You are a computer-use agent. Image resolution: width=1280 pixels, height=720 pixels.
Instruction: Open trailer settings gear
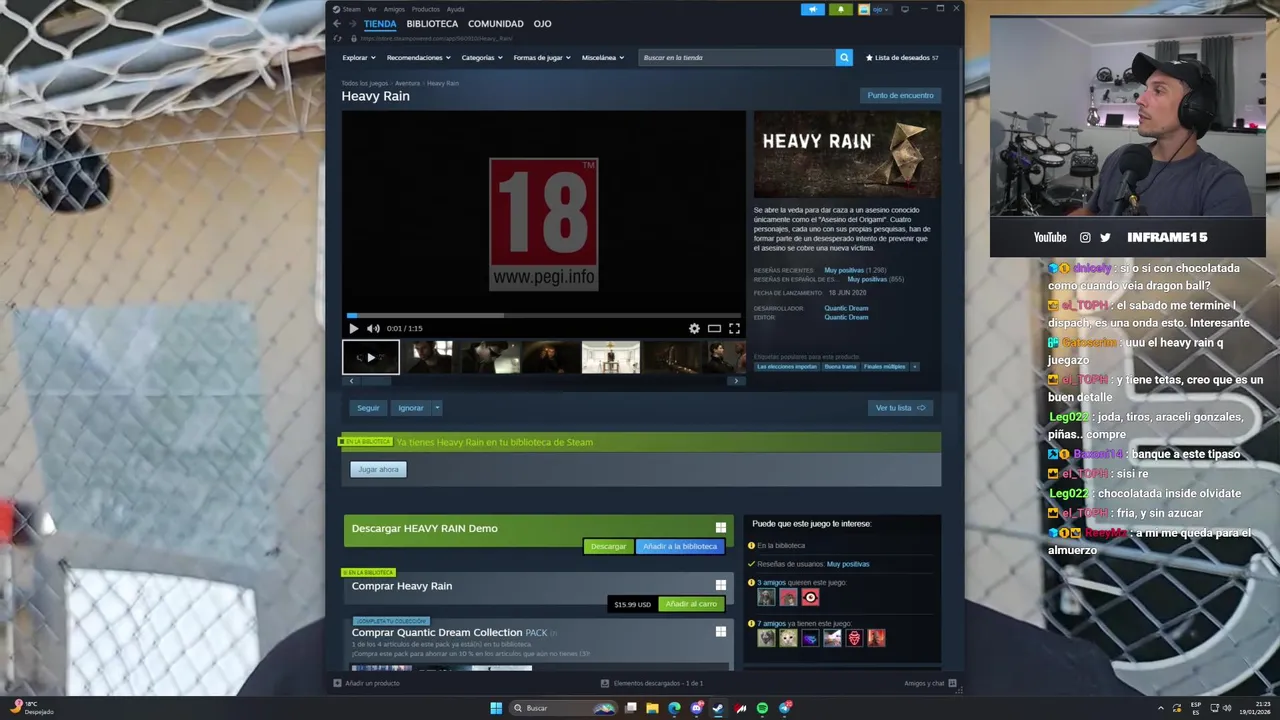point(694,328)
